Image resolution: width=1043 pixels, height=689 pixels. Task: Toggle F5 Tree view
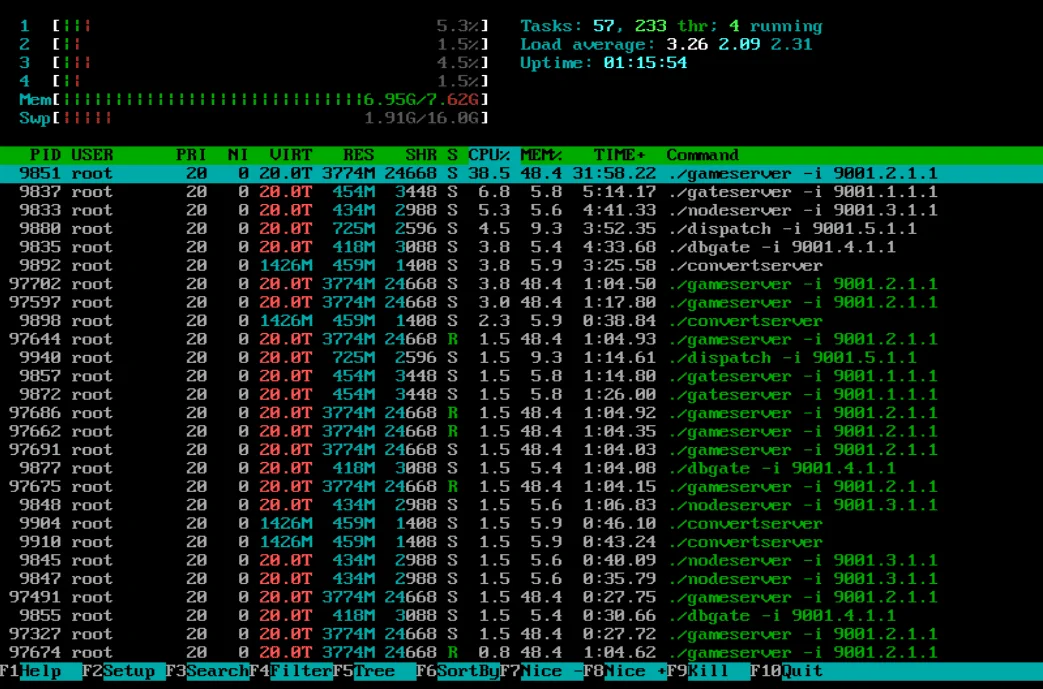(374, 672)
